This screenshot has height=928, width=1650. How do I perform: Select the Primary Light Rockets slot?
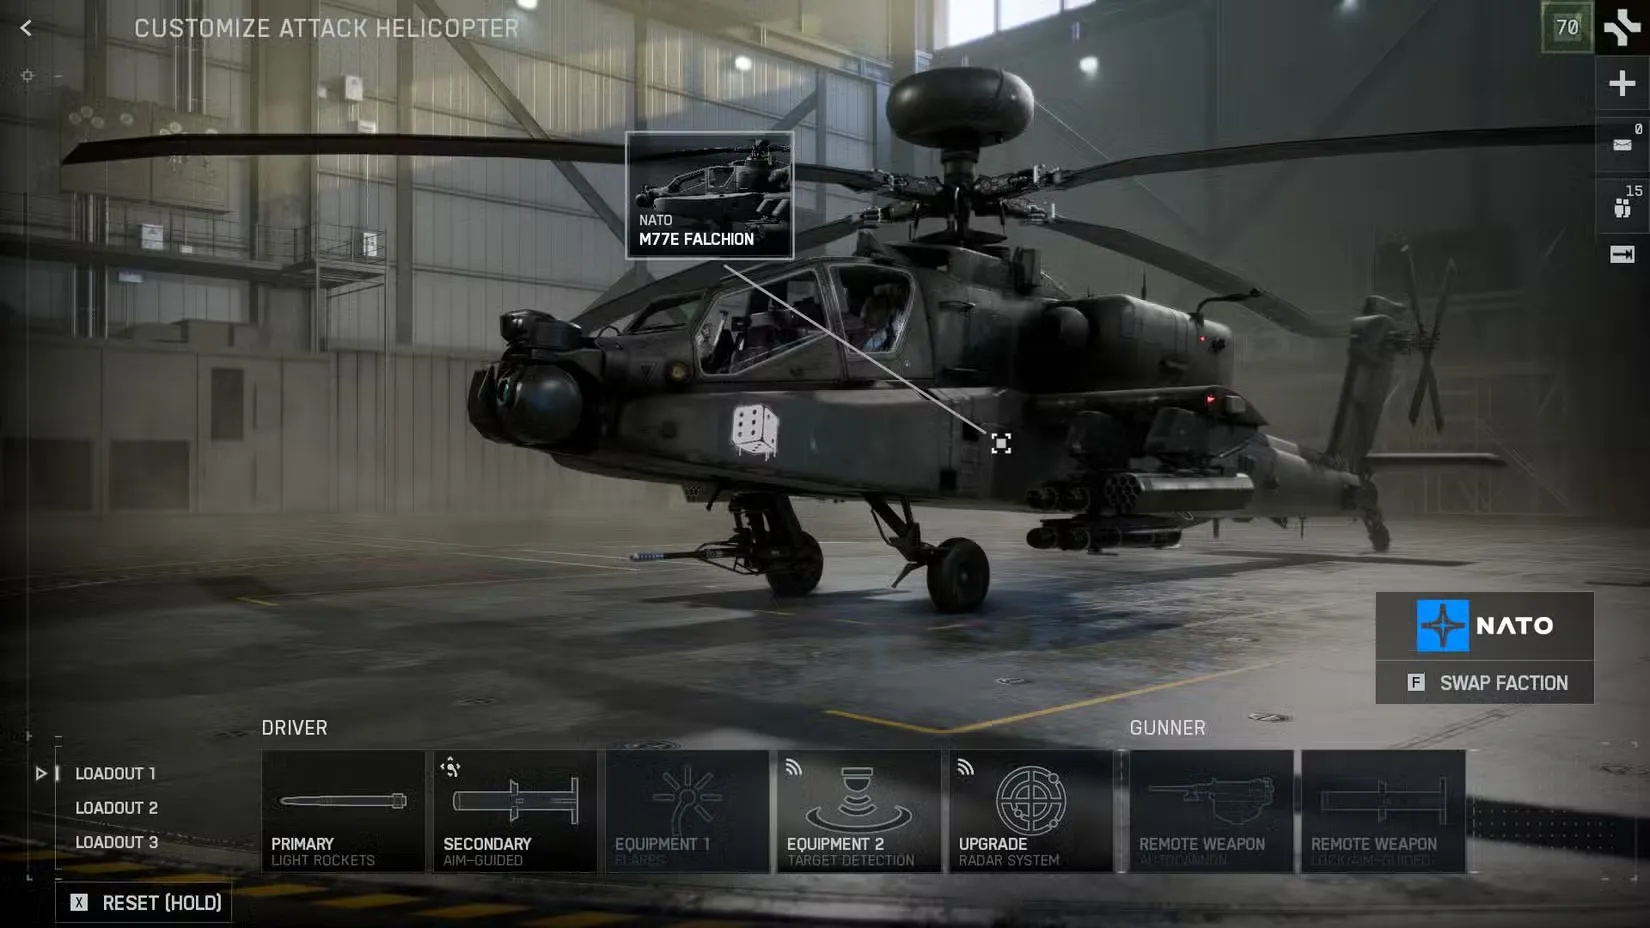click(x=342, y=810)
